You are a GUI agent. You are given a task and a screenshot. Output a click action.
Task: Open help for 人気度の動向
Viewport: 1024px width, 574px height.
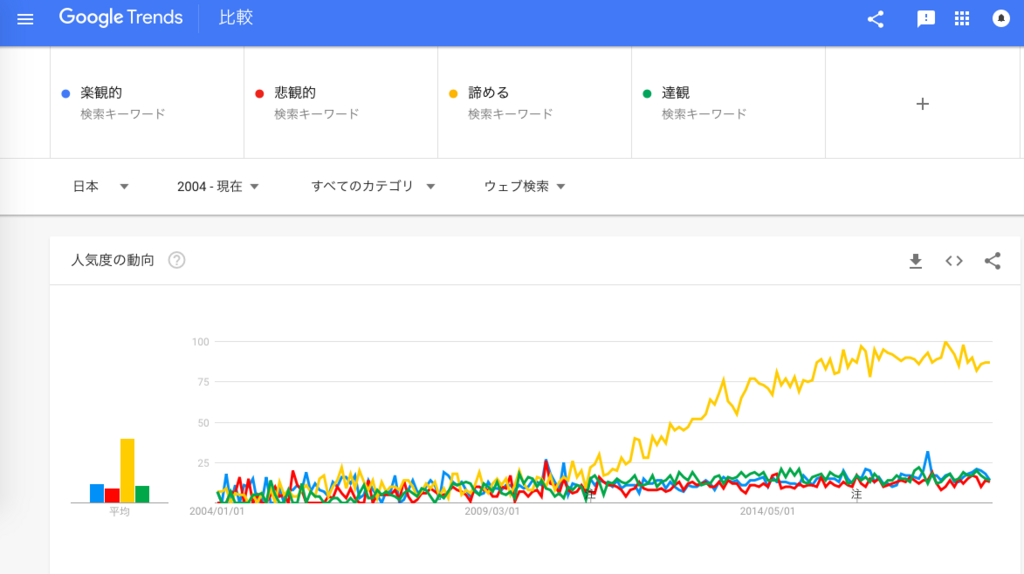click(x=177, y=261)
